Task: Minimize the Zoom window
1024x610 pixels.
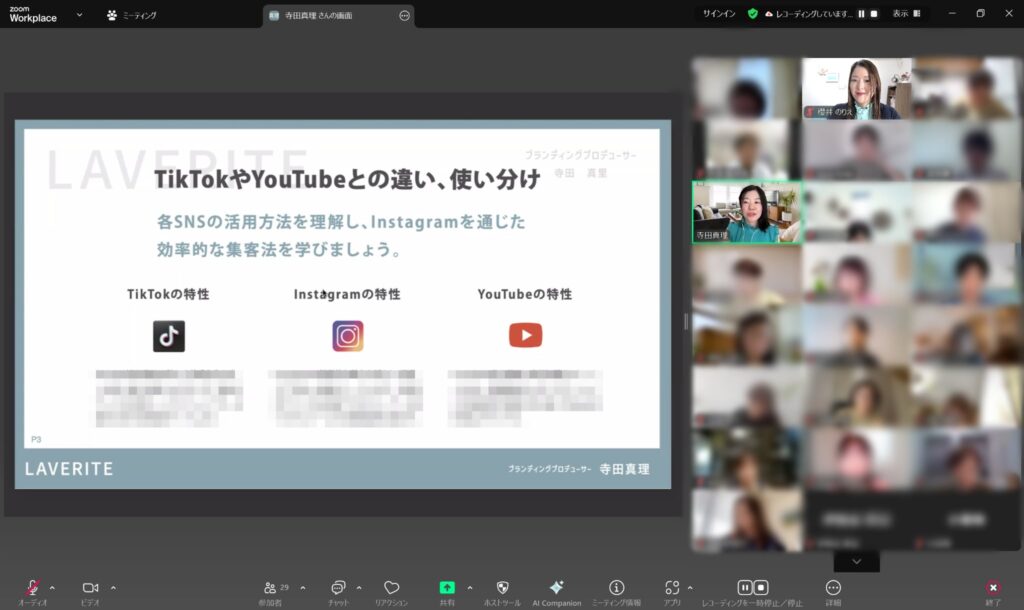Action: pos(952,13)
